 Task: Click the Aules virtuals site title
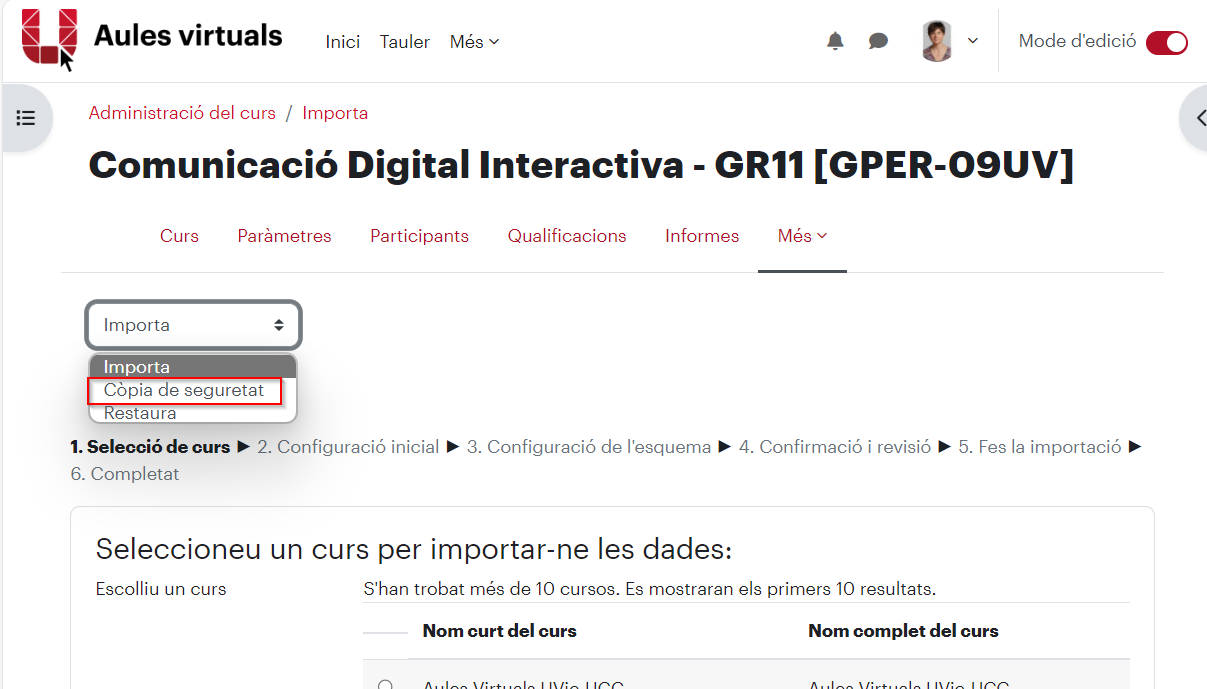click(x=188, y=36)
